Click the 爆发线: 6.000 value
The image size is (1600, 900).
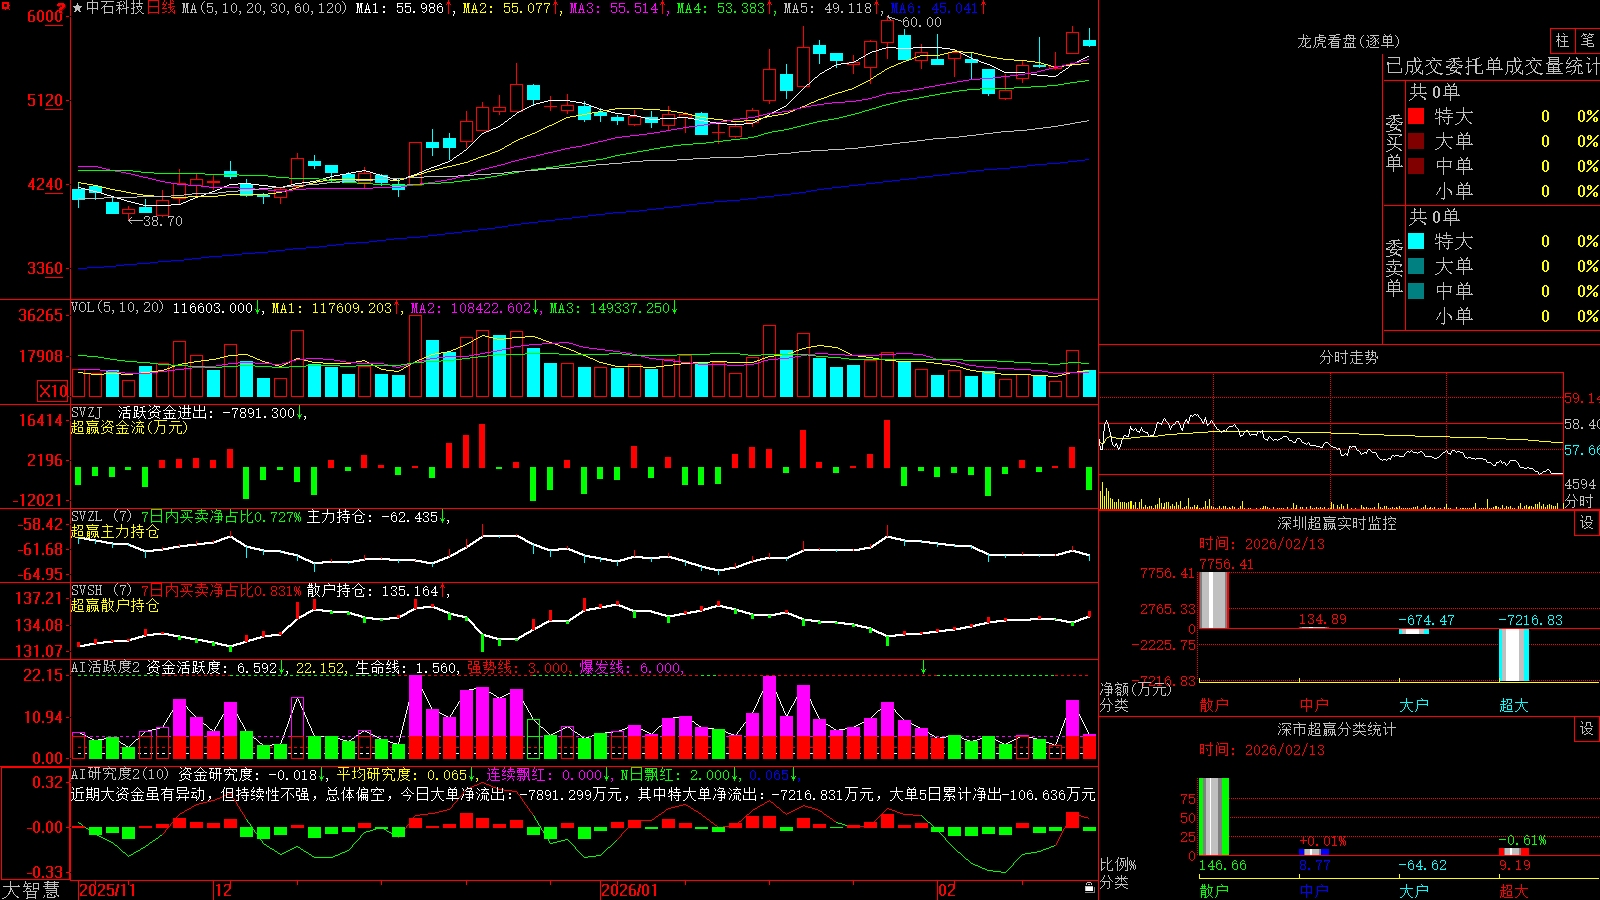pos(632,668)
